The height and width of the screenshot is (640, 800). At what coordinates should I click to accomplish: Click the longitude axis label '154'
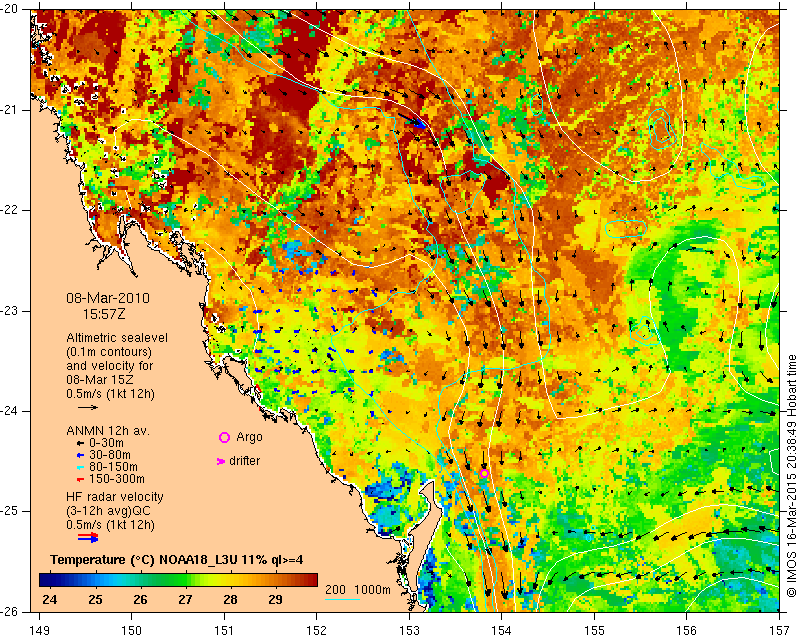click(x=502, y=631)
